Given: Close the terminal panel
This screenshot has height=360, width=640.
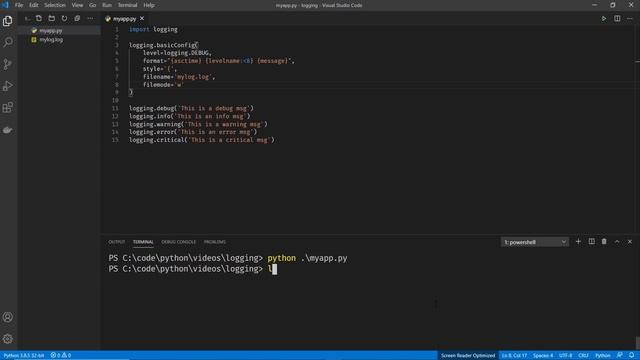Looking at the screenshot, I should pos(630,242).
